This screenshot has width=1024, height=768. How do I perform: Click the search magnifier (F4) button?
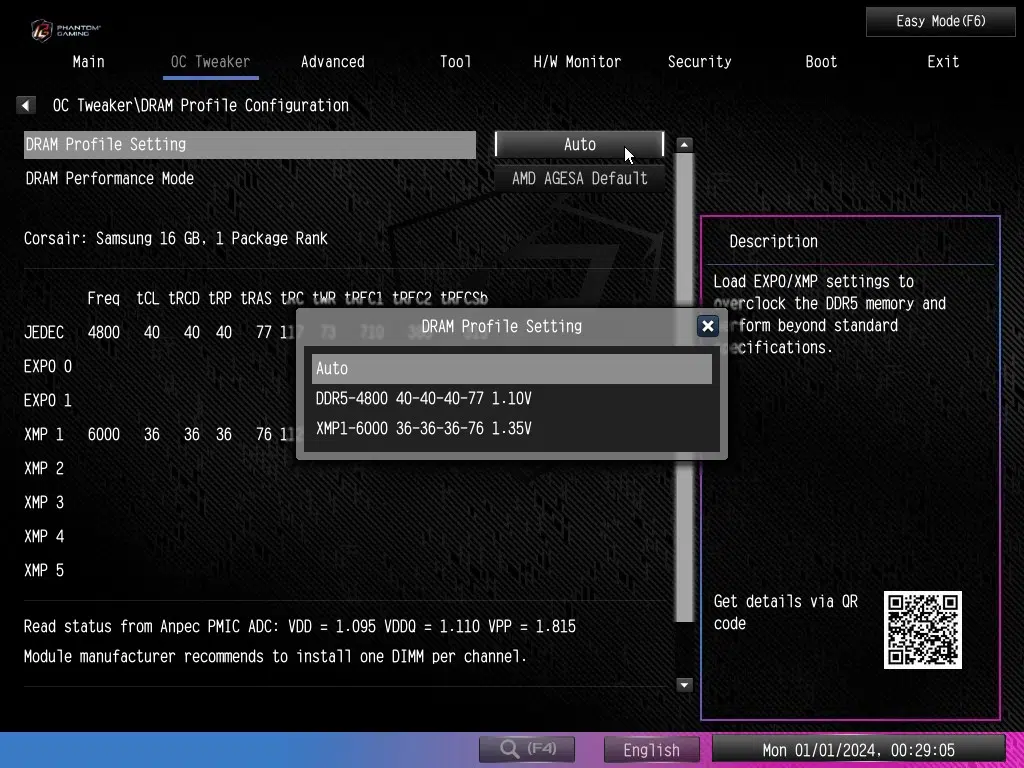pos(527,749)
